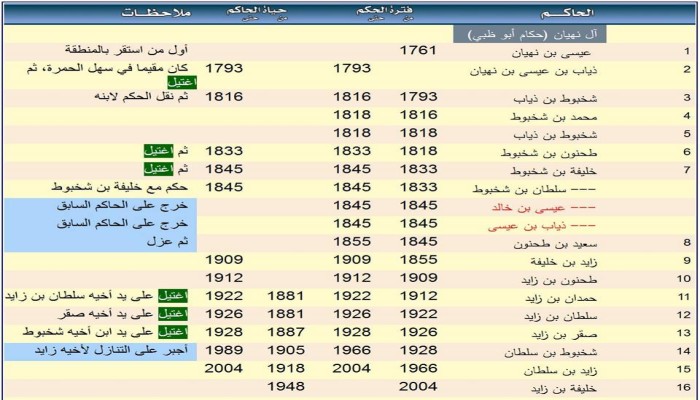
Task: Select the name "طحنون بن زايد"
Action: click(559, 280)
